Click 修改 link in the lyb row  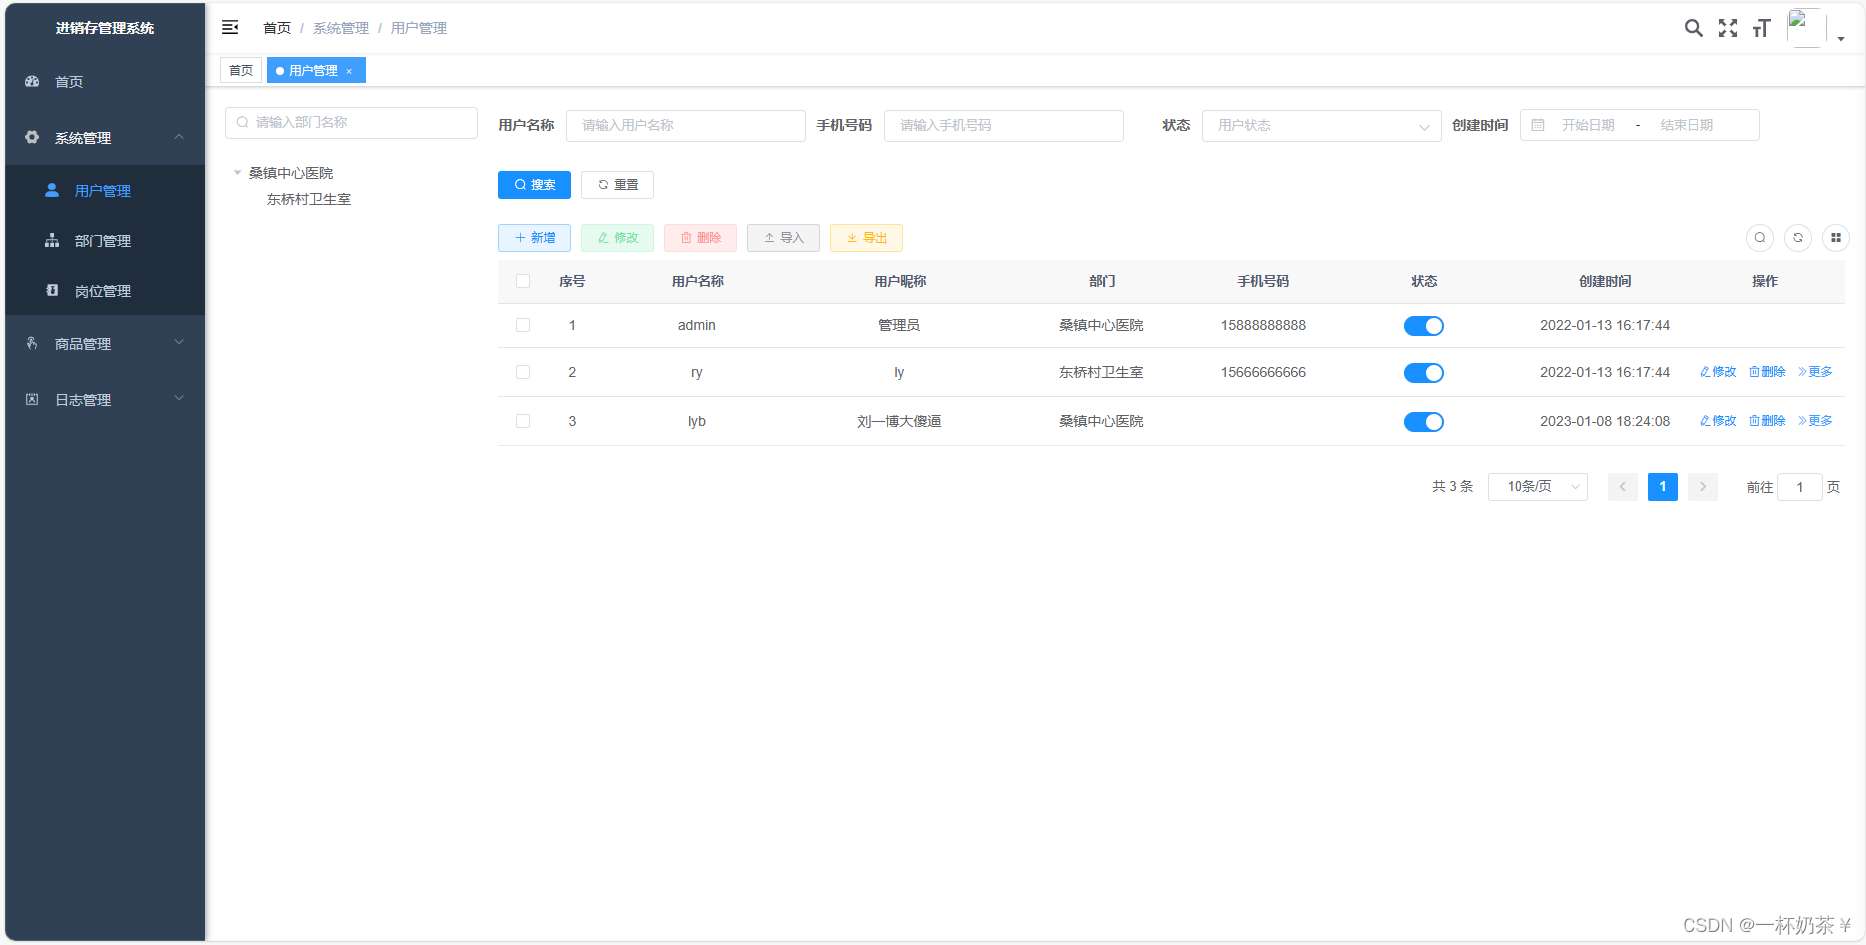point(1718,421)
